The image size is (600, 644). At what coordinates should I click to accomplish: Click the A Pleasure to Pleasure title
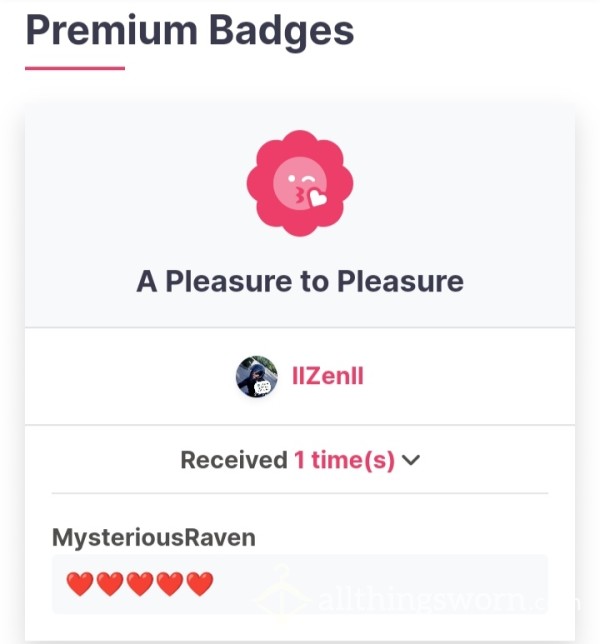pos(300,282)
